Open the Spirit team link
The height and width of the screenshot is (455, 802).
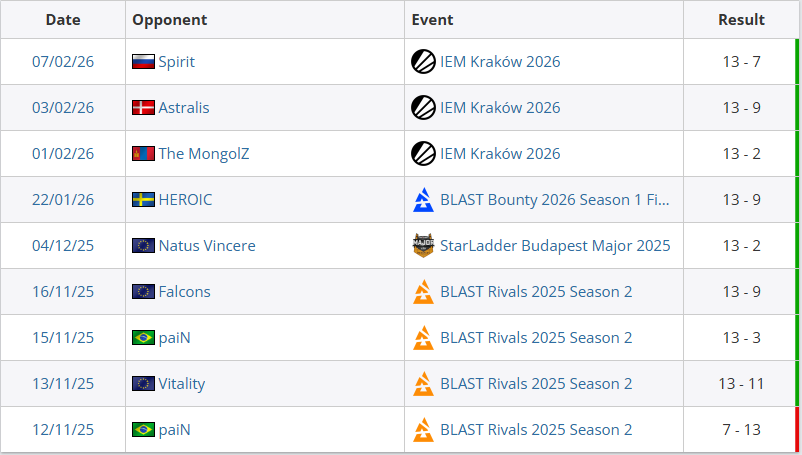coord(176,62)
